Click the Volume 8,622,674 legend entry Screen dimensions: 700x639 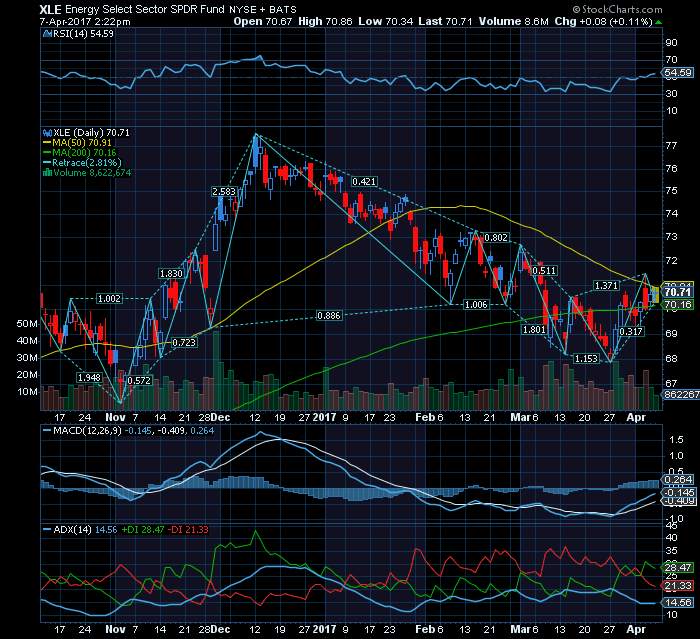pos(92,173)
